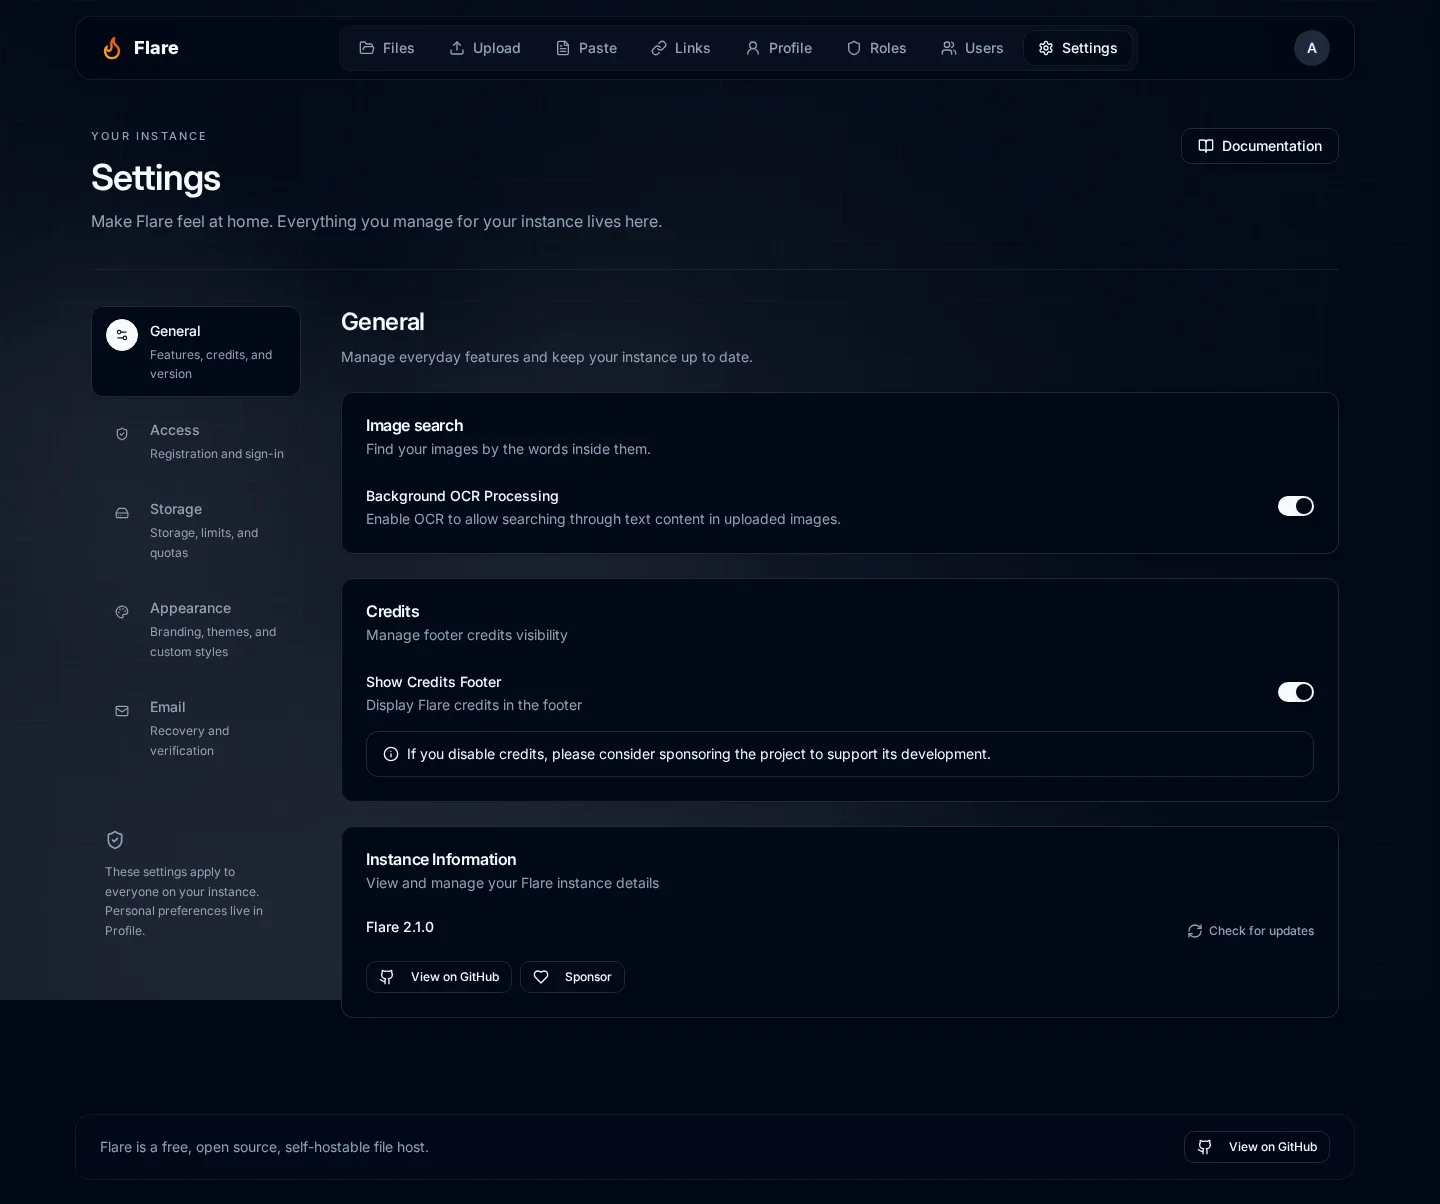Viewport: 1440px width, 1204px height.
Task: Open Roles in the top navigation
Action: (876, 48)
